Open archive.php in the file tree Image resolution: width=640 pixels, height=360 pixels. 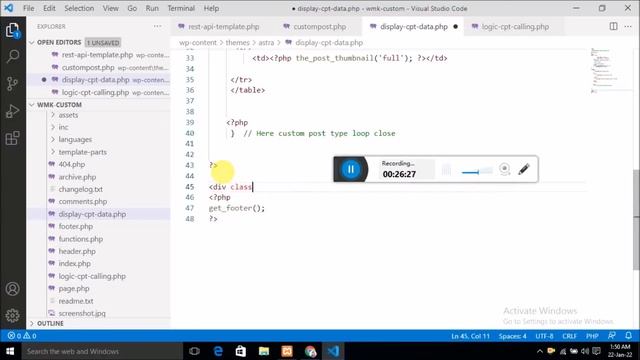(77, 177)
